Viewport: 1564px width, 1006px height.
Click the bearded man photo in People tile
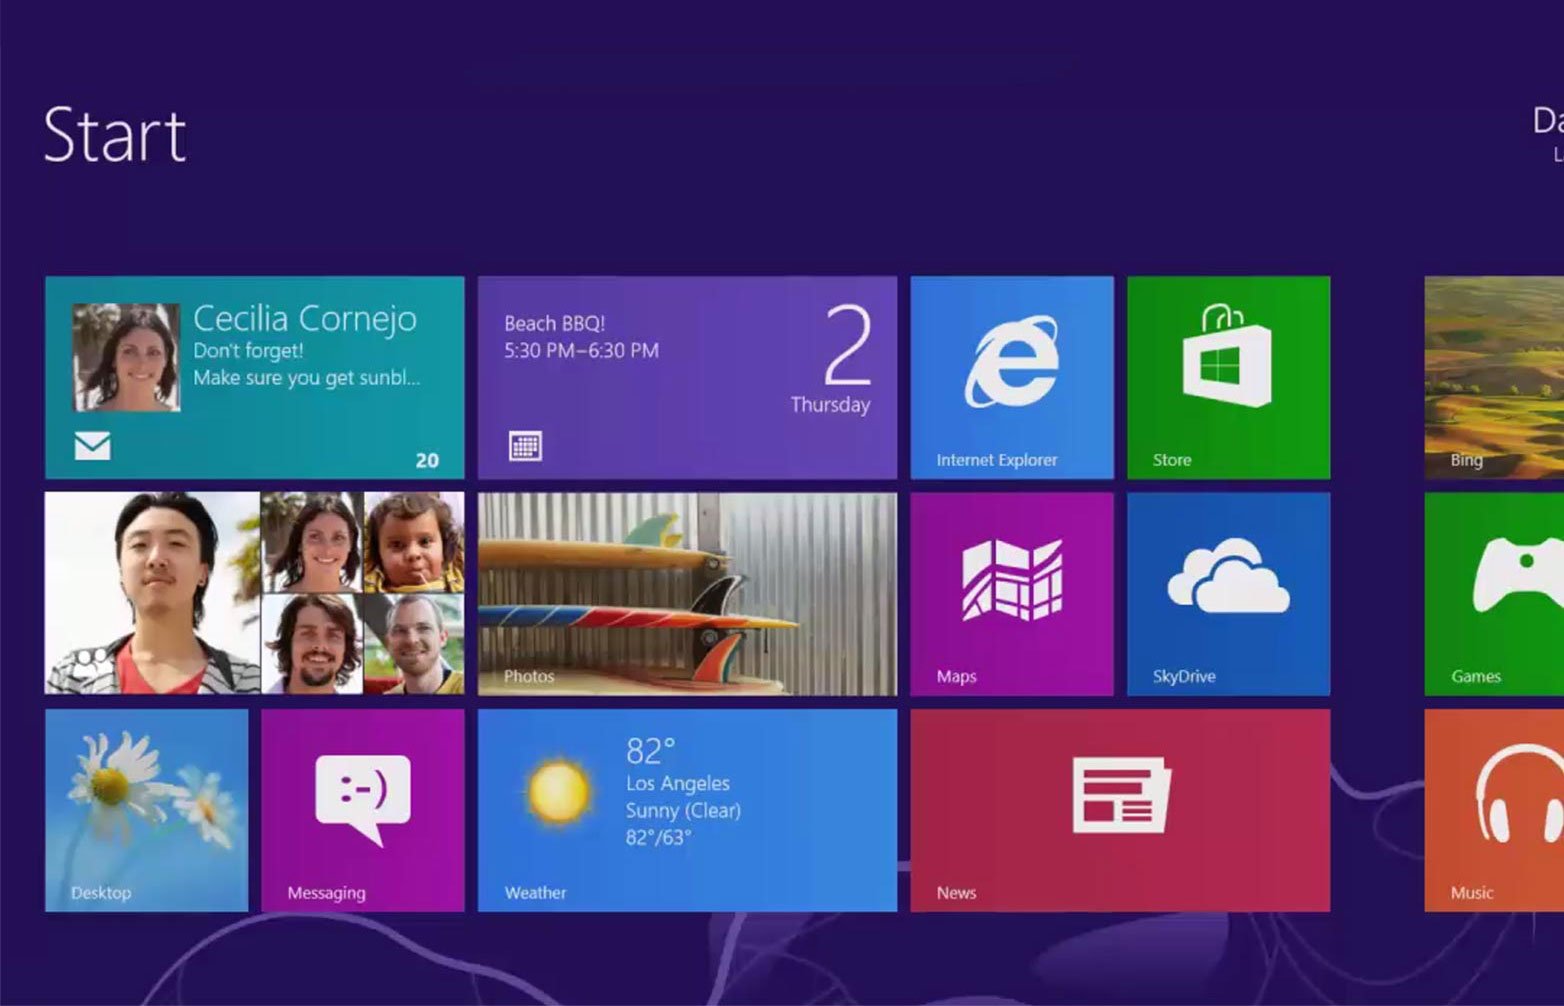pos(312,645)
